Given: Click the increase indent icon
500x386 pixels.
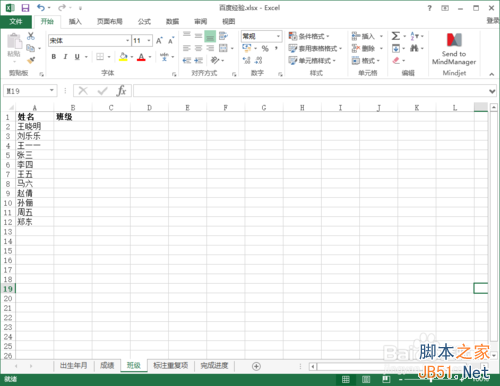Looking at the screenshot, I should coord(199,60).
